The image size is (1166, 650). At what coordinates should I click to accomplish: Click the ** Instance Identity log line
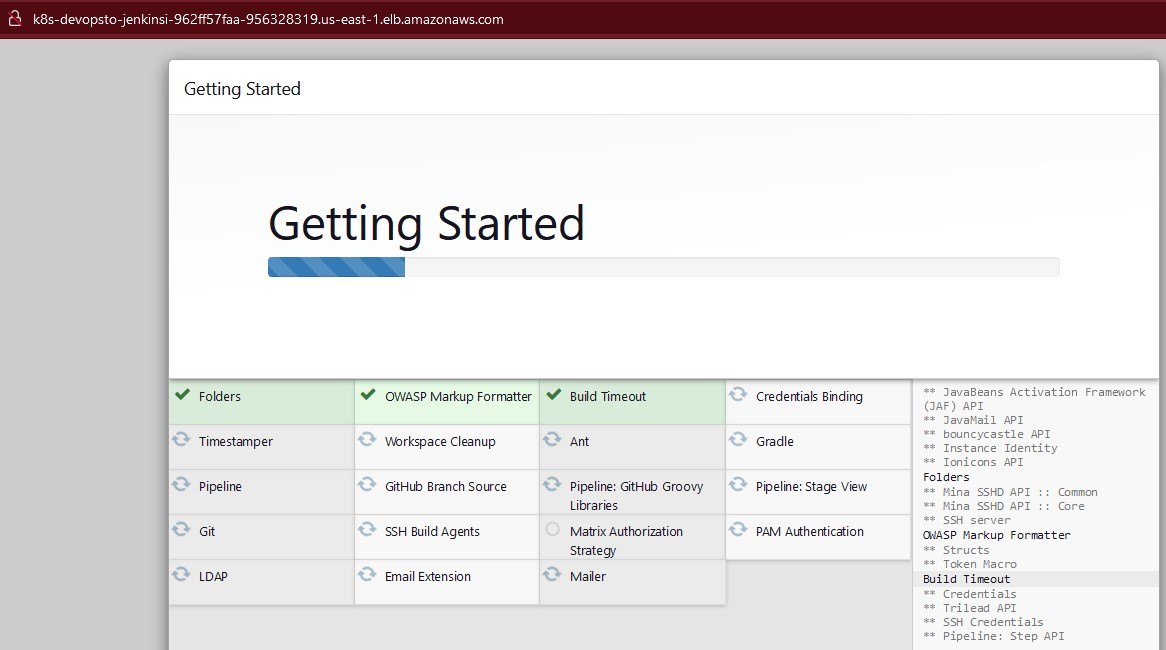pyautogui.click(x=990, y=448)
